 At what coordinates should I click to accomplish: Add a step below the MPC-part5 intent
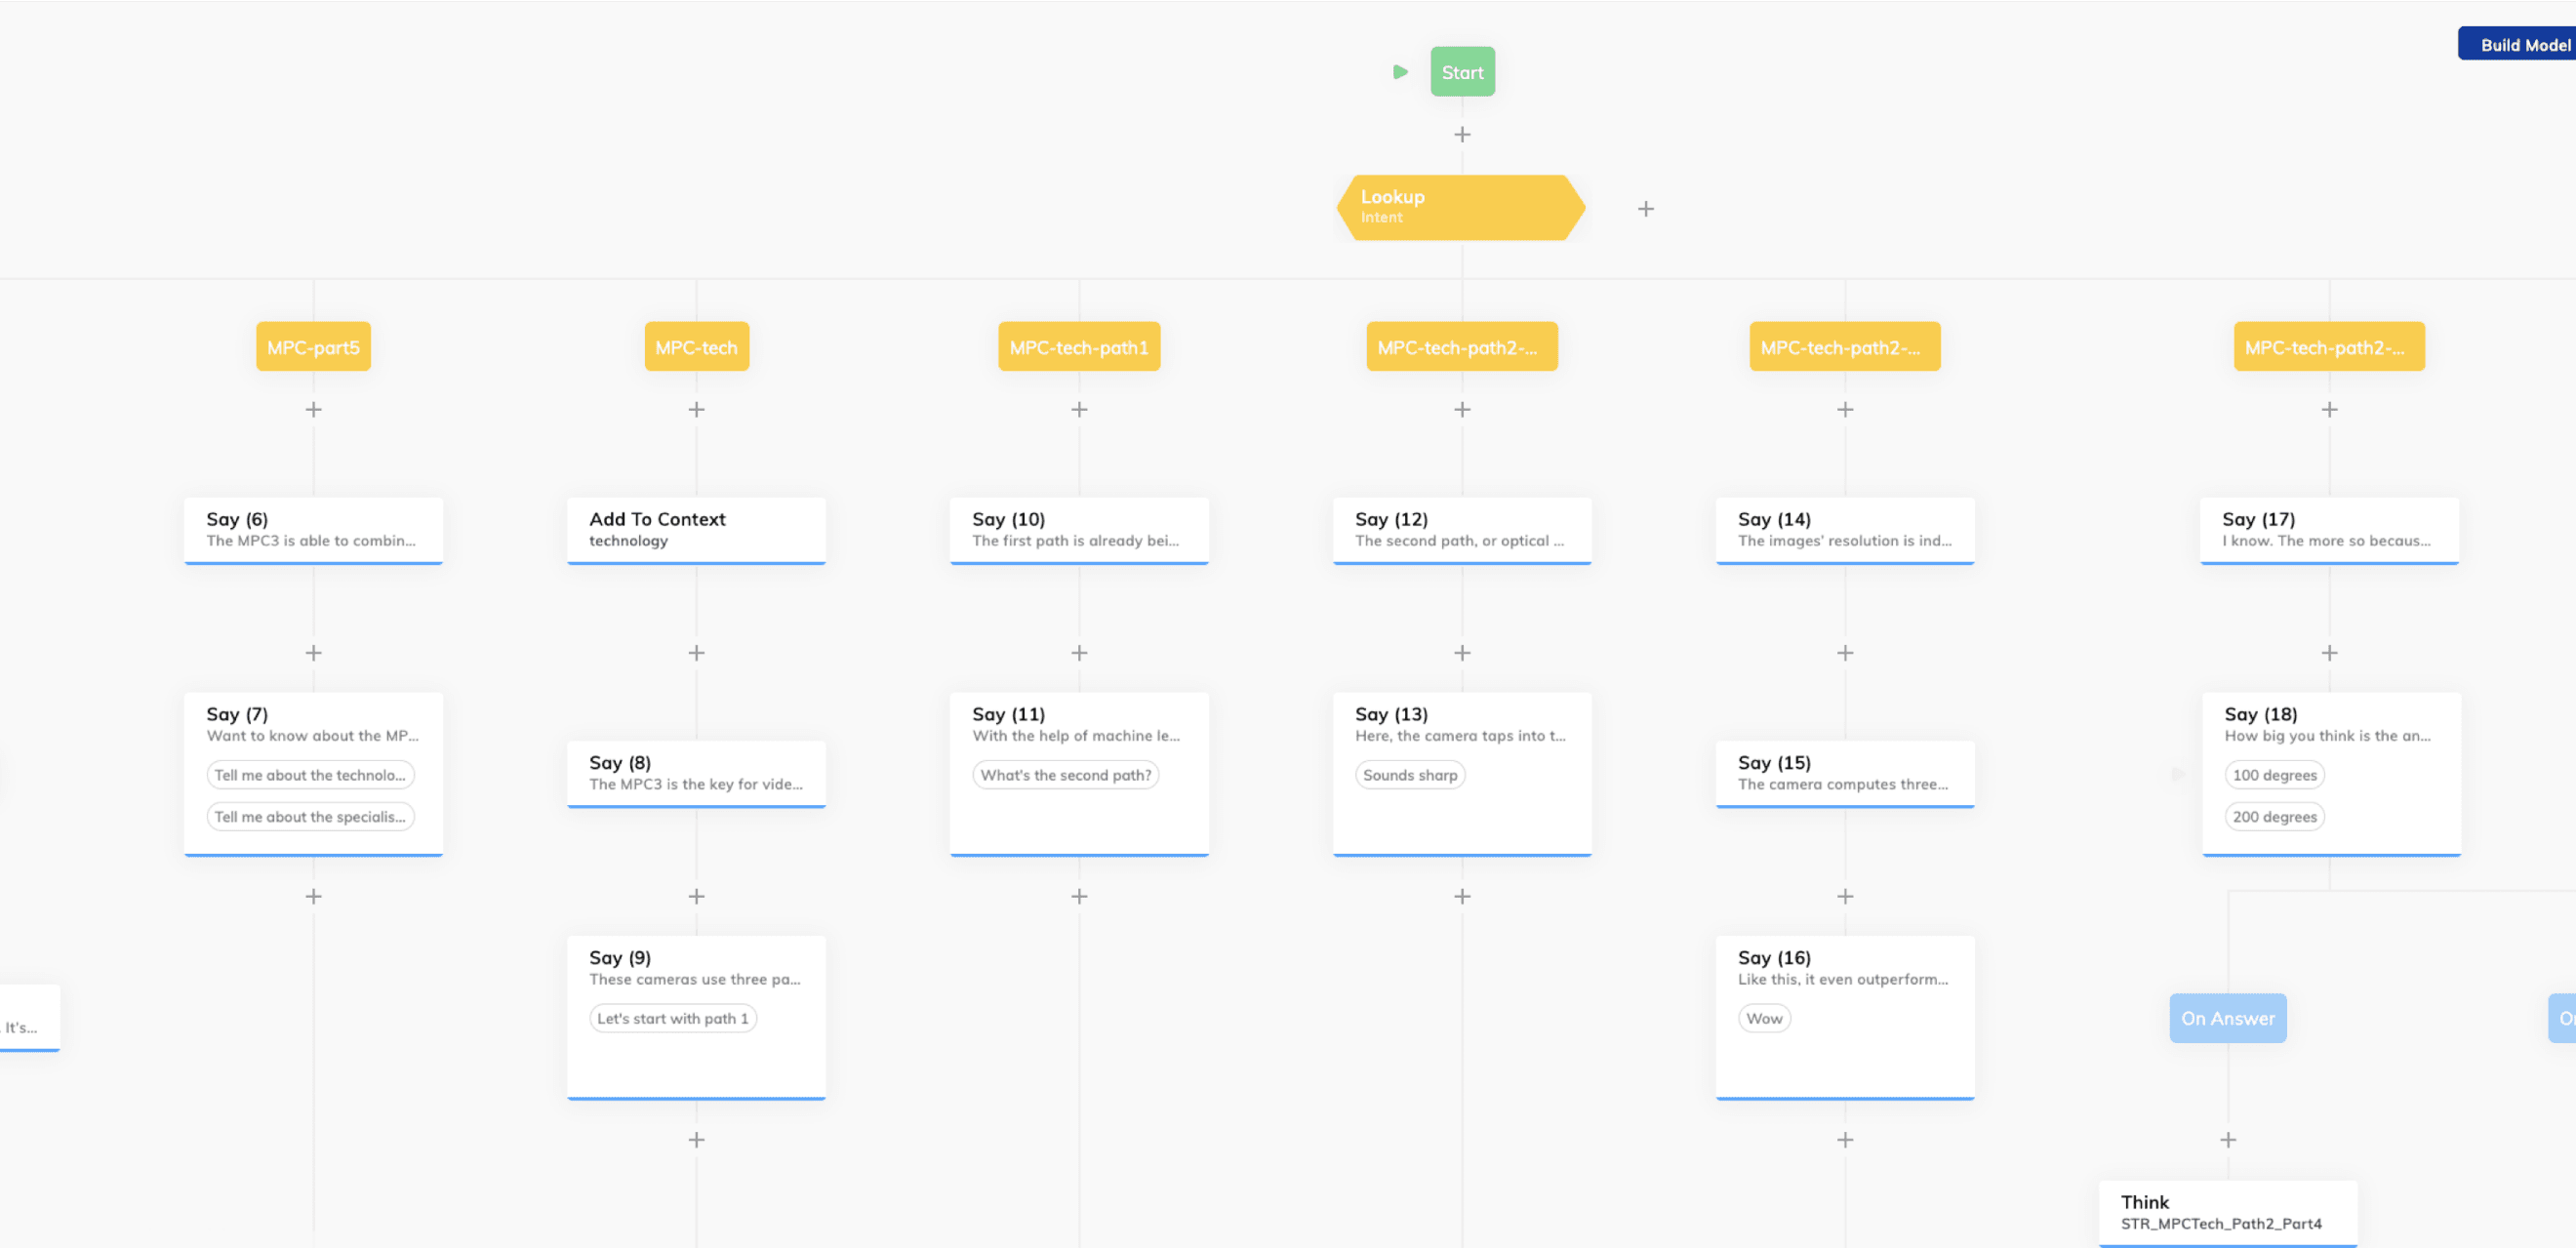(x=313, y=409)
